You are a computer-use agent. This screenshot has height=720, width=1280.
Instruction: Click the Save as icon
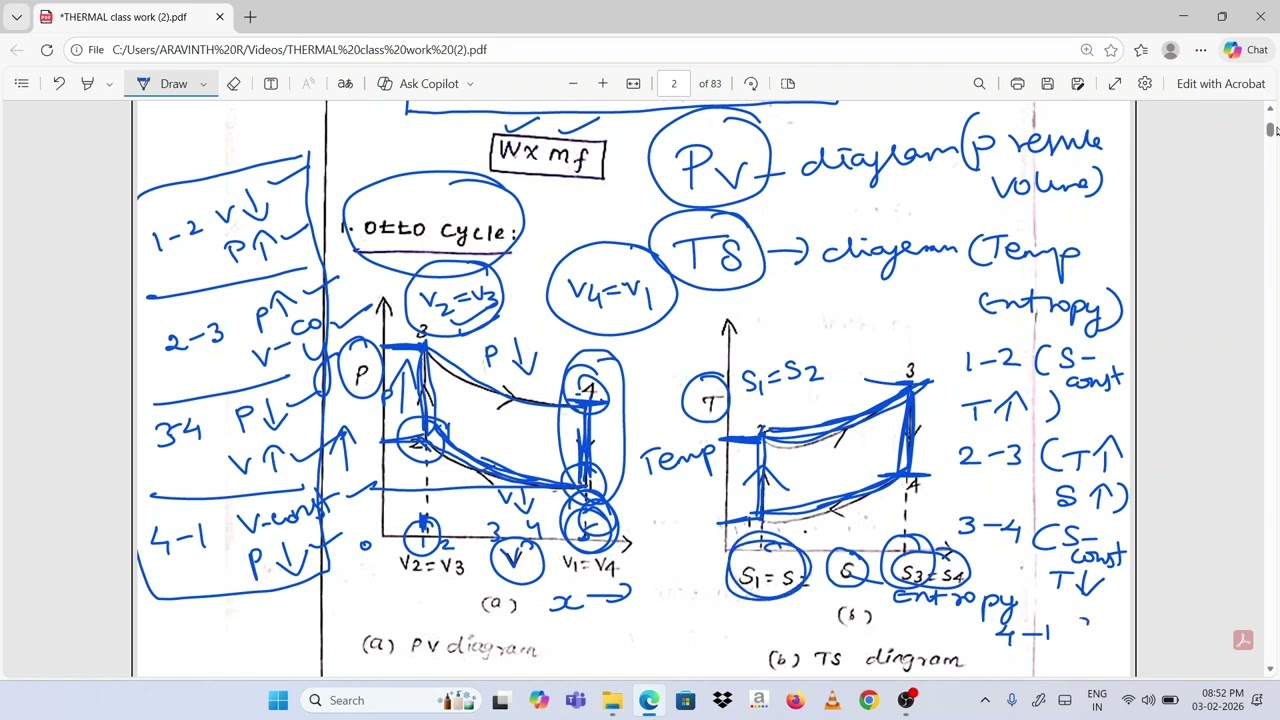(1078, 84)
